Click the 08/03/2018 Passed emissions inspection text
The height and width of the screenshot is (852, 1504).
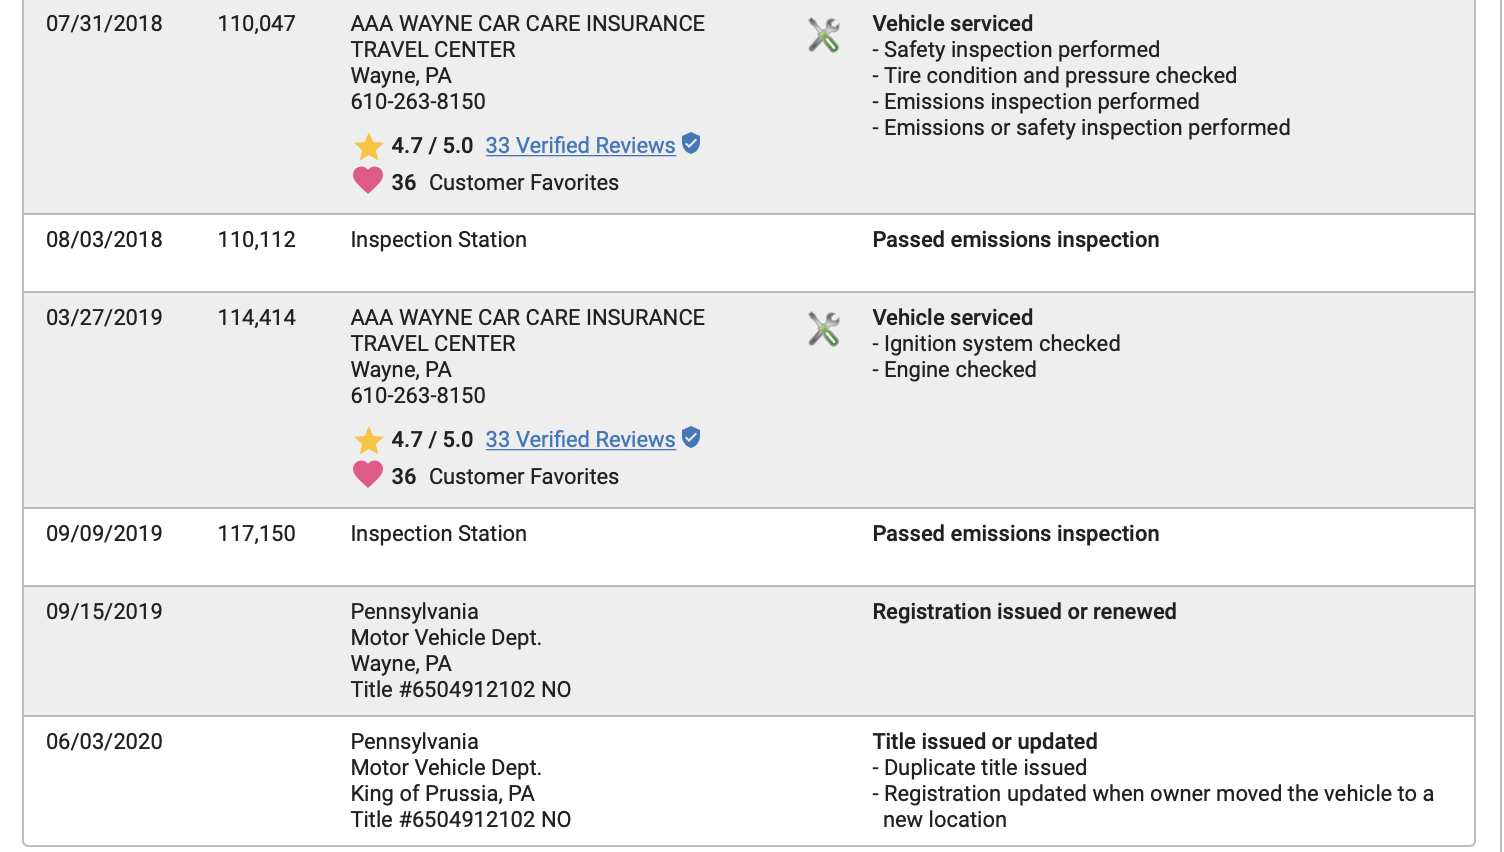(x=1015, y=240)
